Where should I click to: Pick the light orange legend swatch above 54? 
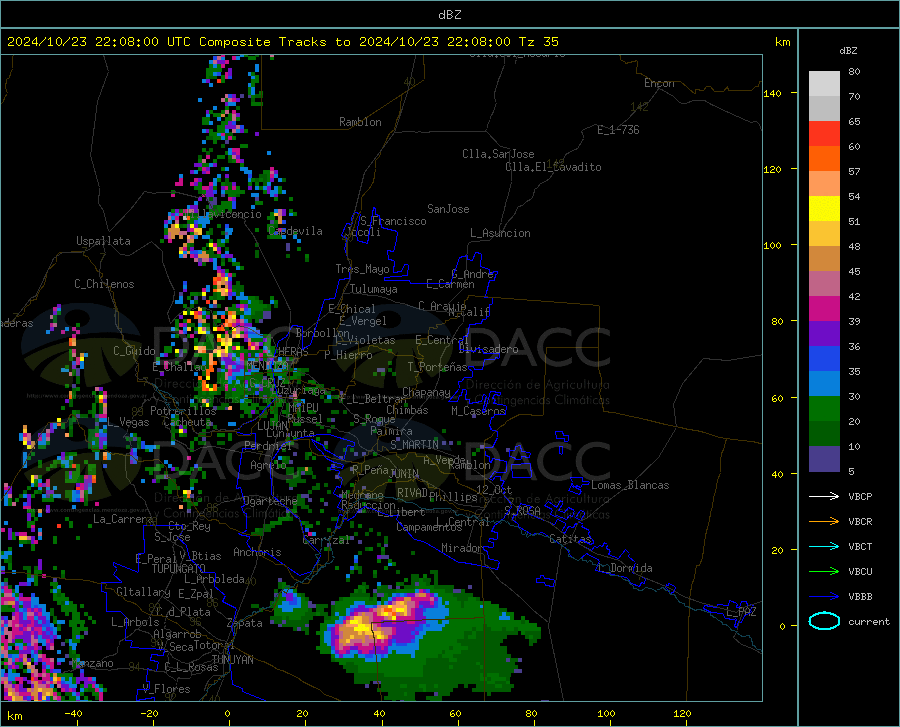click(x=824, y=184)
